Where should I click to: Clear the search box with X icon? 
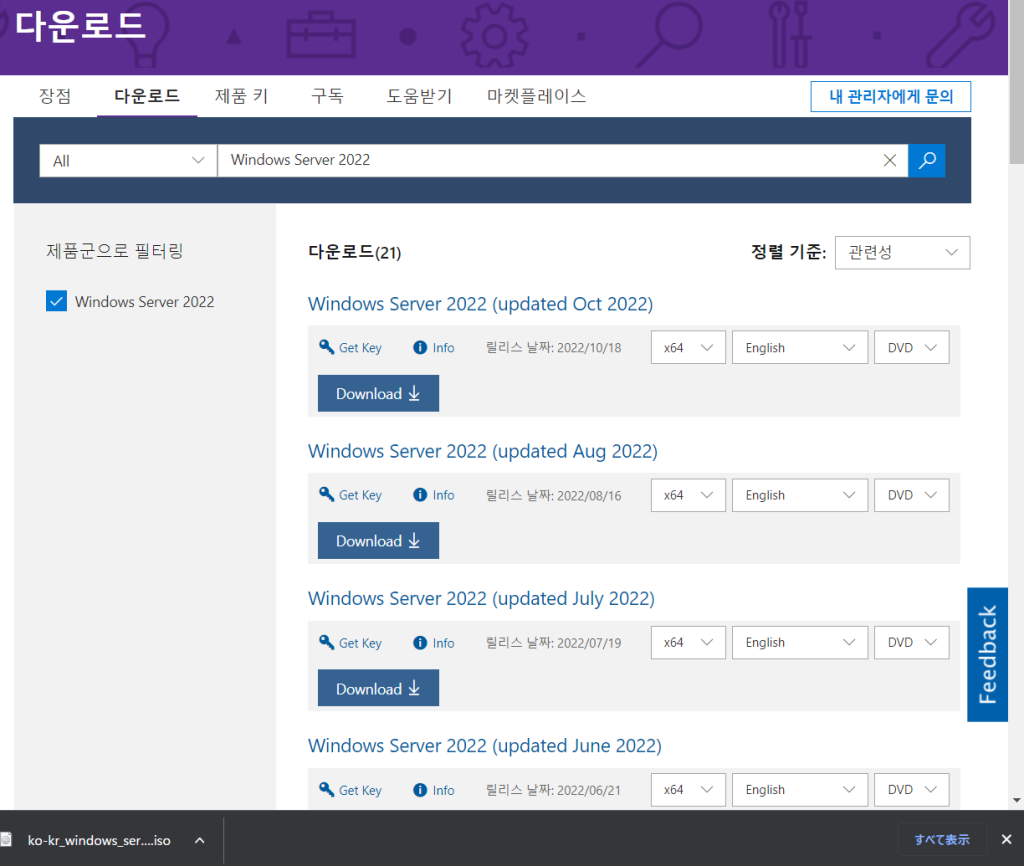[889, 160]
